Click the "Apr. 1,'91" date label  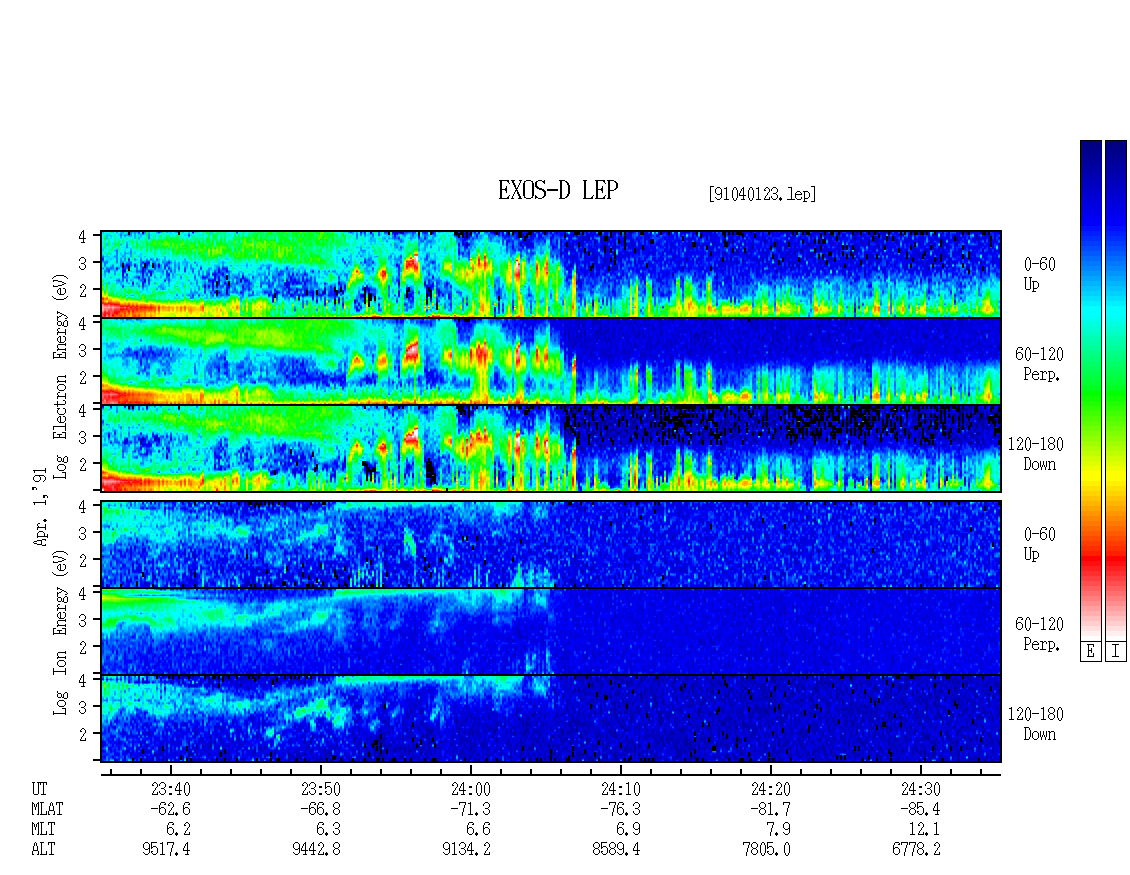pyautogui.click(x=41, y=506)
